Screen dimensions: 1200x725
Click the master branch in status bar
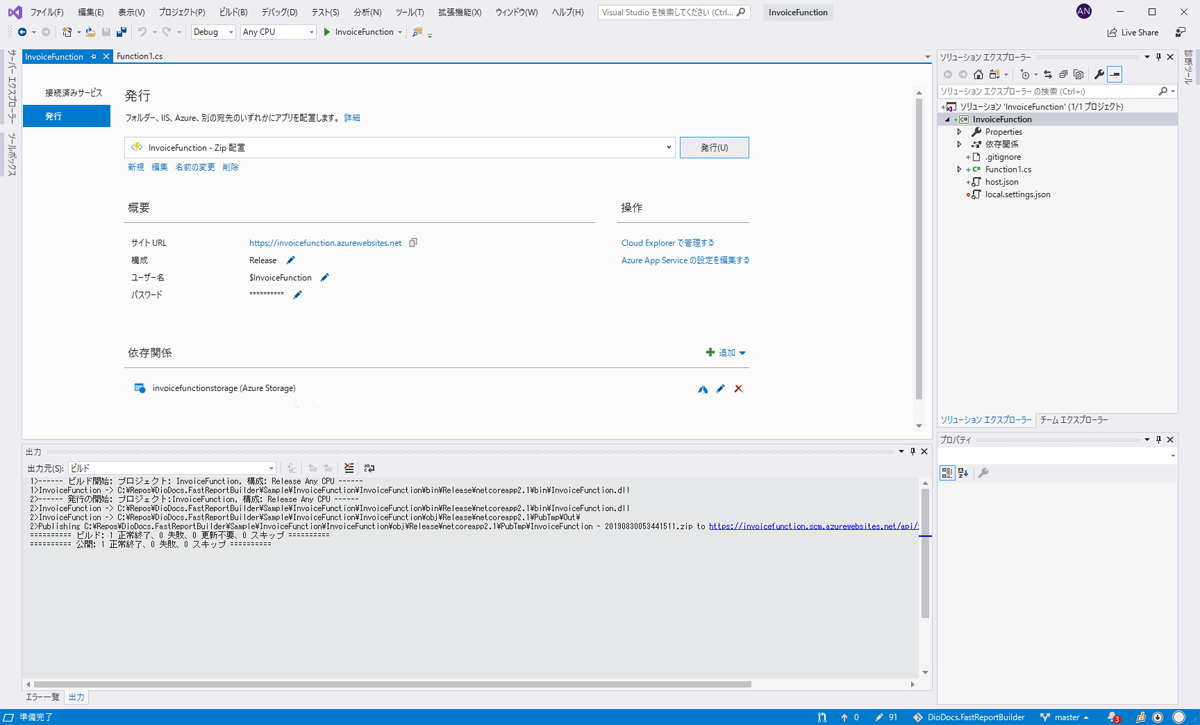point(1066,717)
